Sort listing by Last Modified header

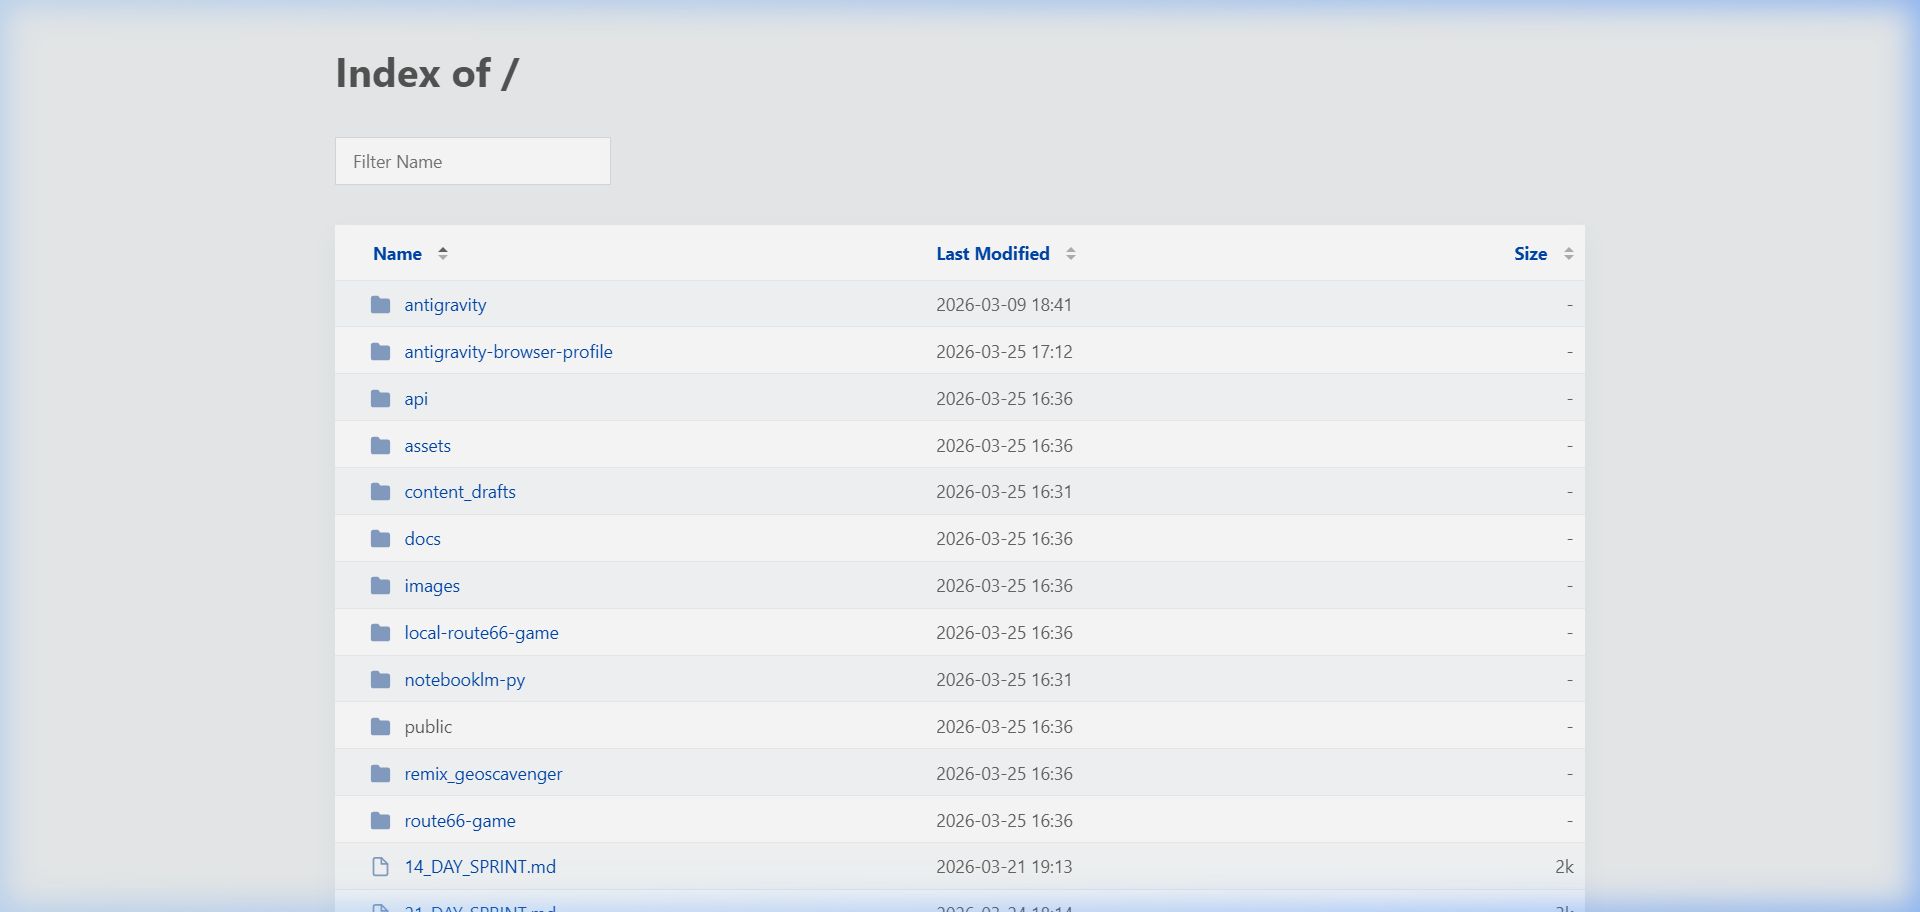(x=992, y=254)
